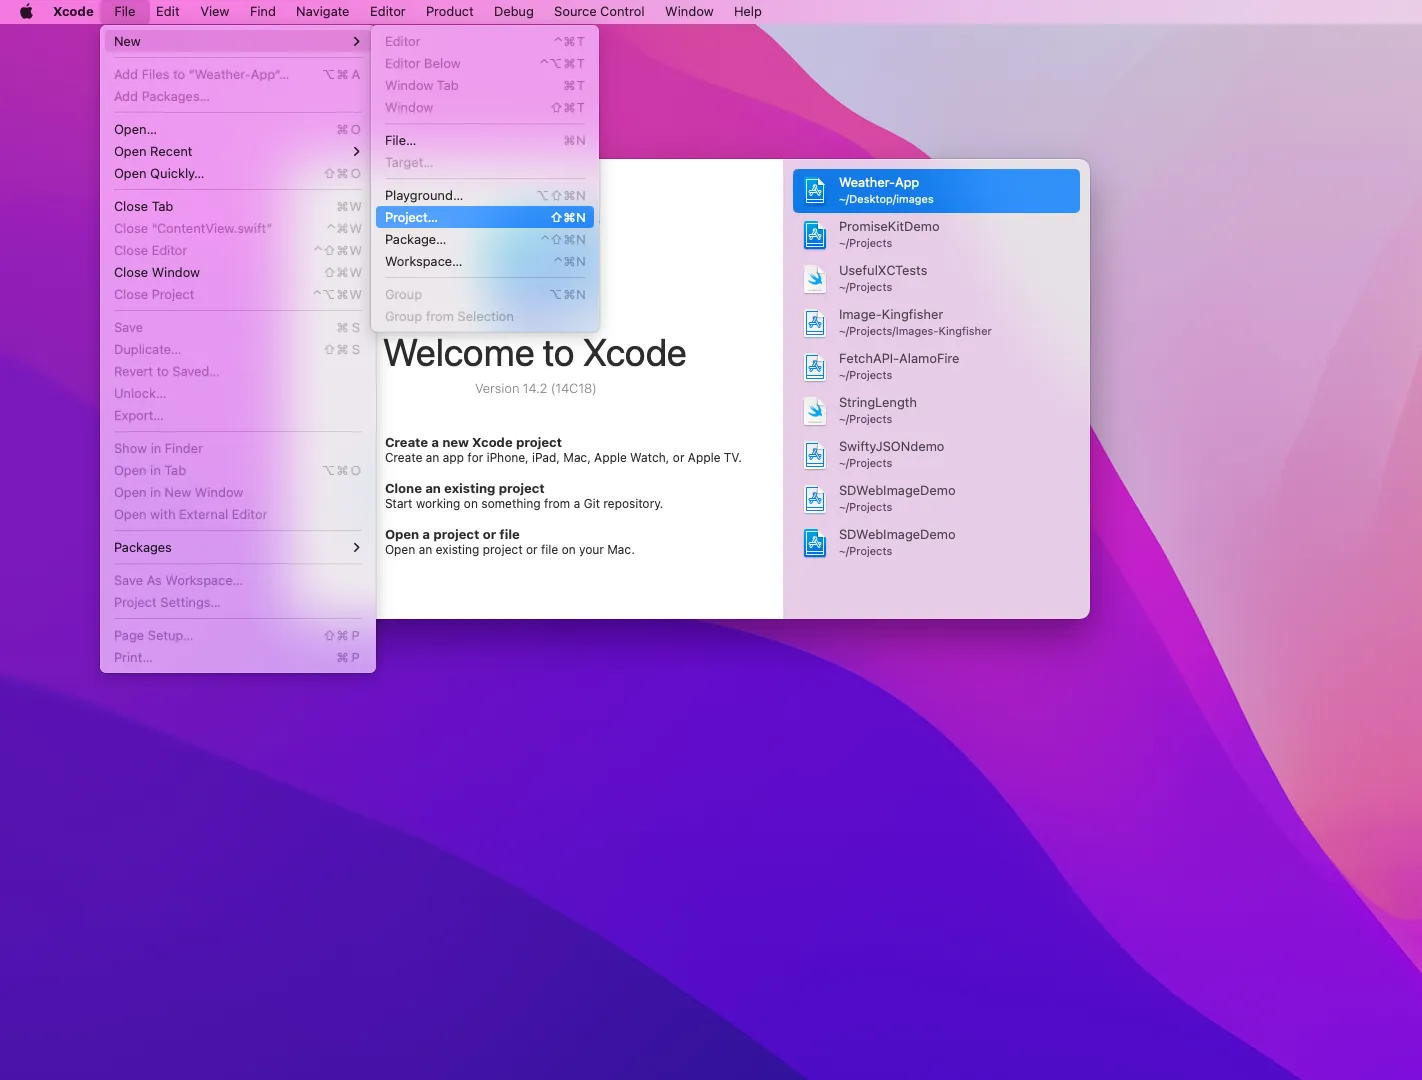
Task: Click the File menu title
Action: point(125,12)
